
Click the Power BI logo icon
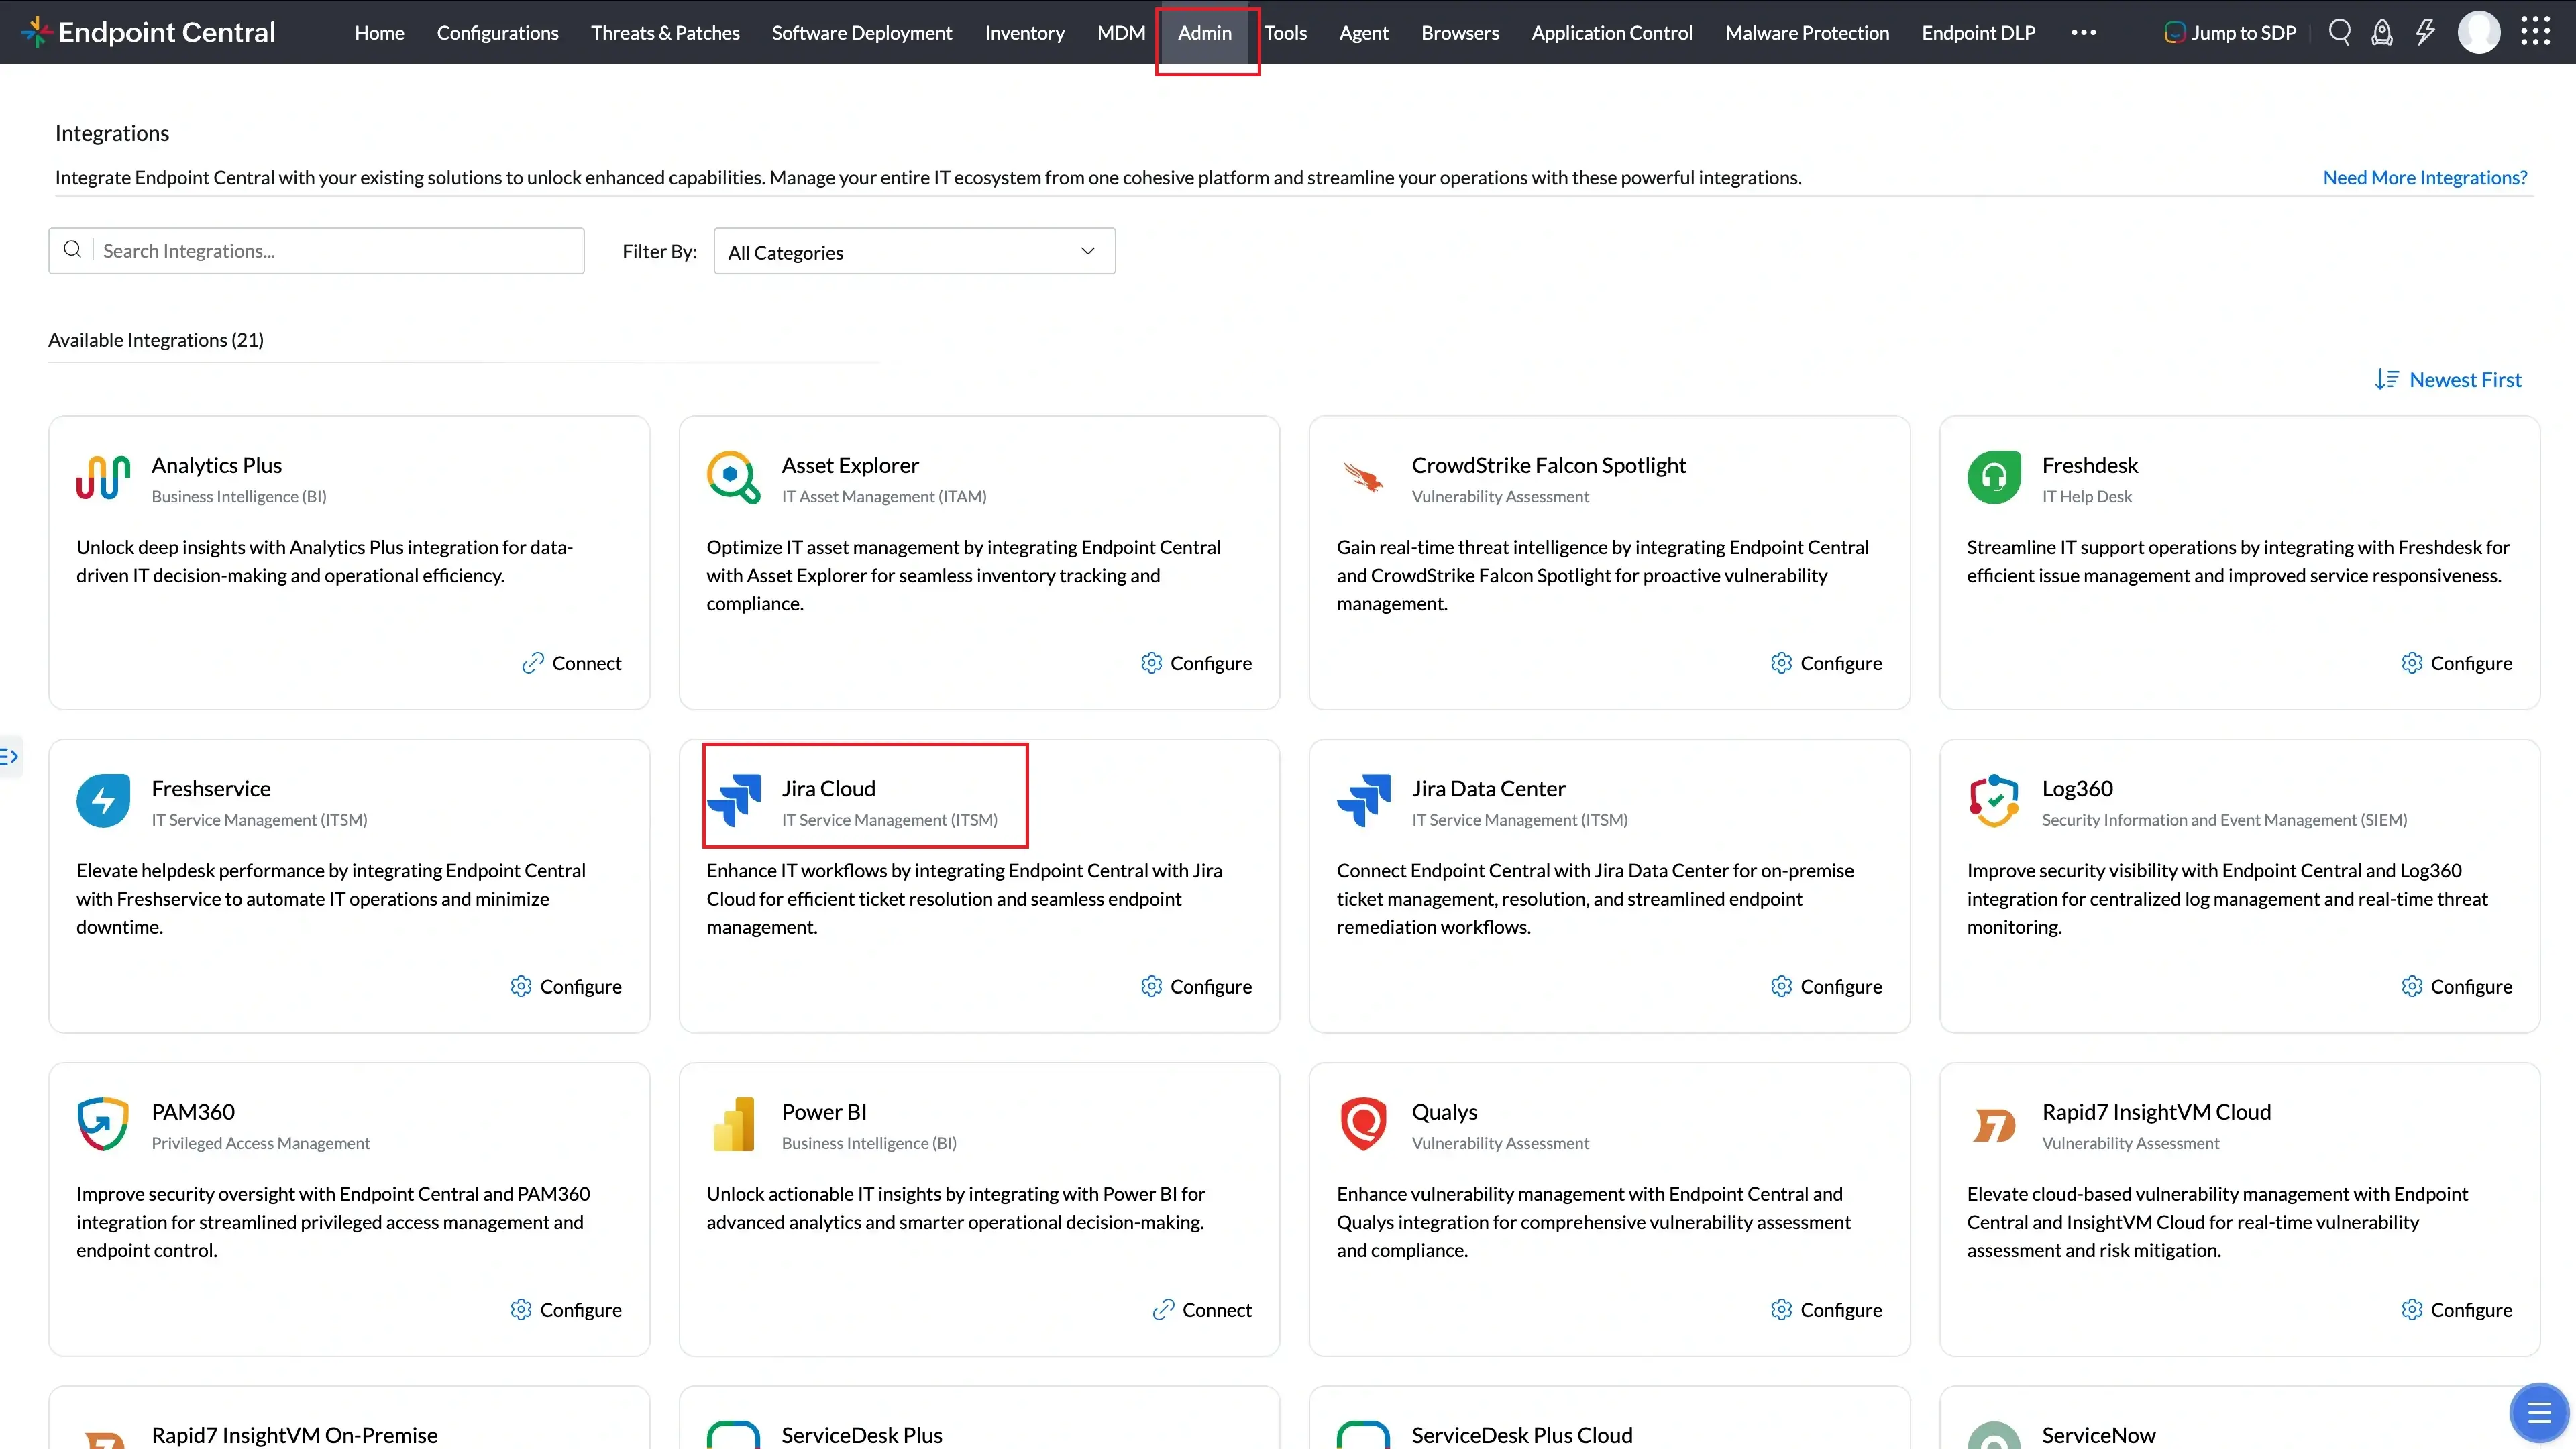tap(734, 1124)
